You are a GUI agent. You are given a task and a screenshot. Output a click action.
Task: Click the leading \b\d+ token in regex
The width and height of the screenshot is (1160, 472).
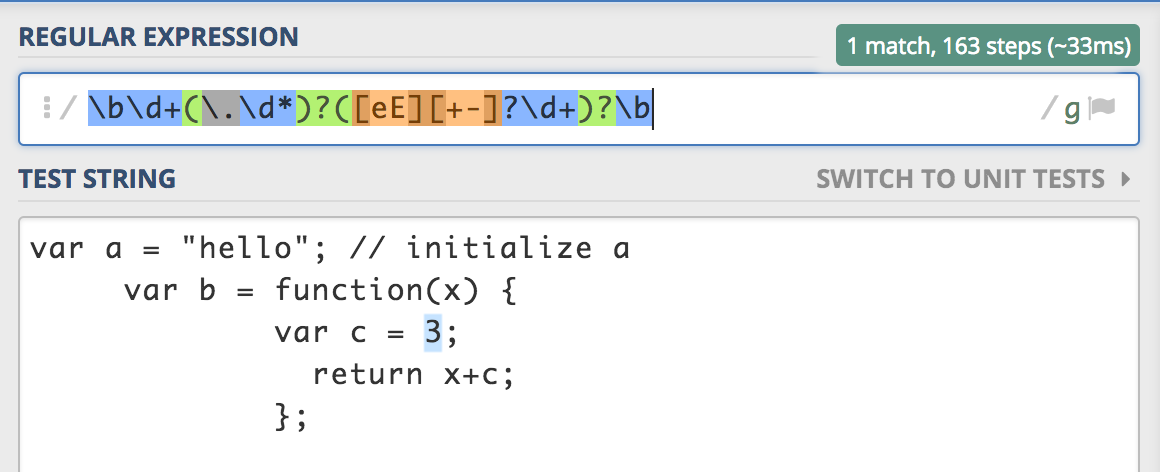[135, 109]
